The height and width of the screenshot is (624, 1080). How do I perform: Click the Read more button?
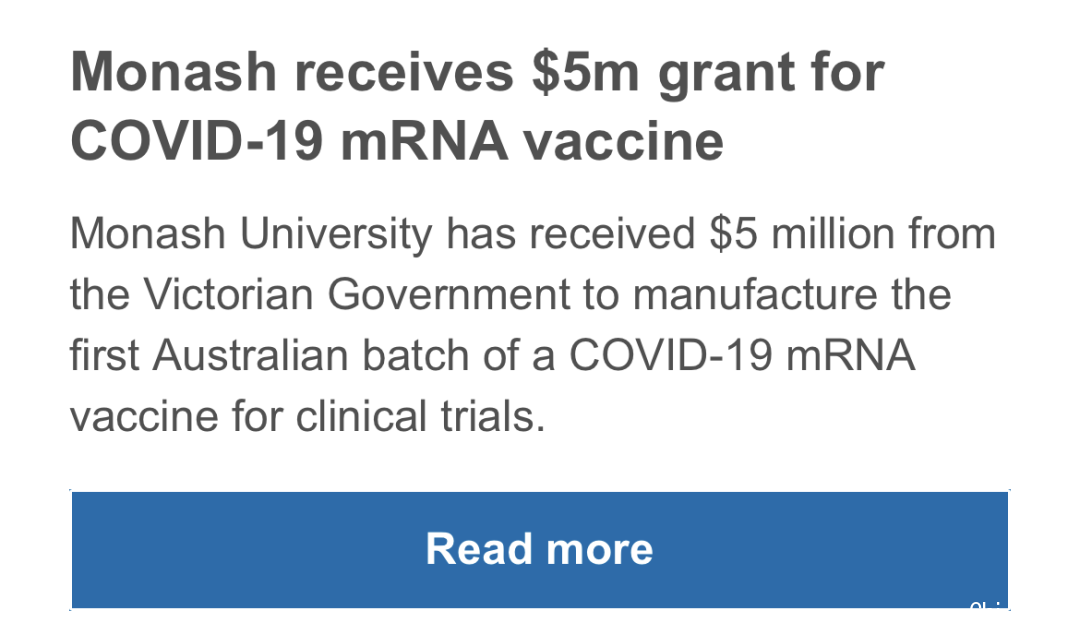pos(539,550)
